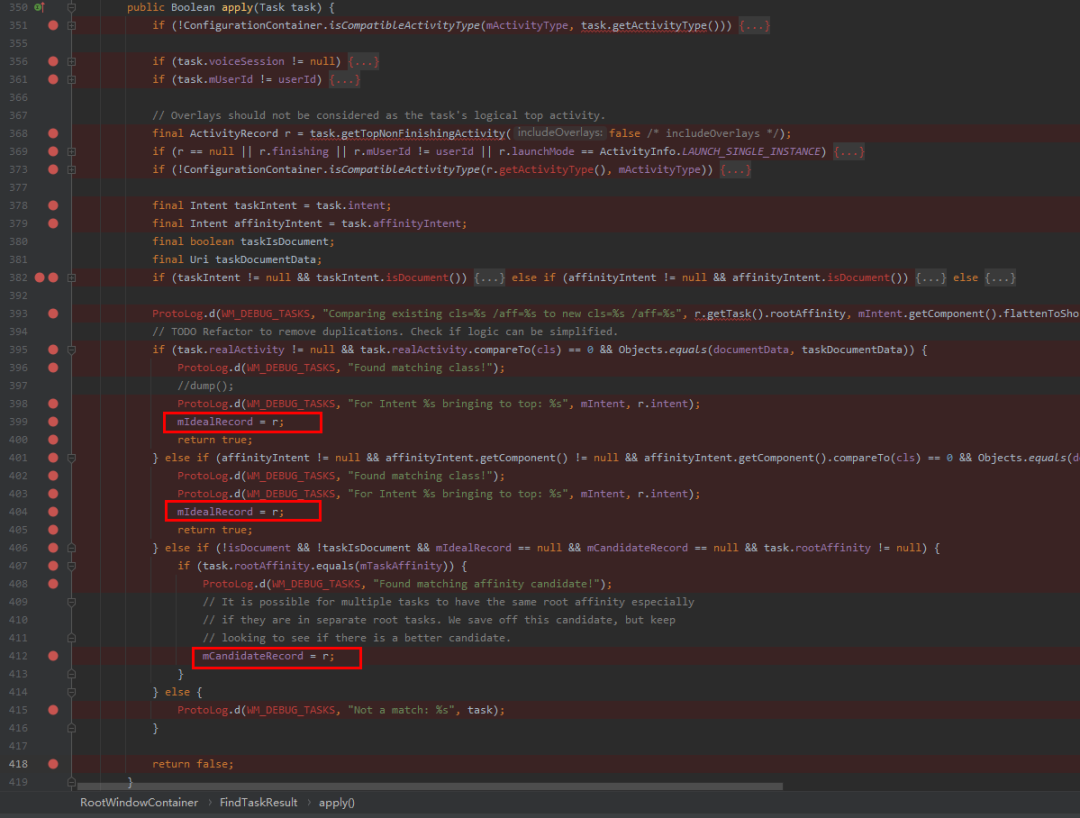Toggle off the breakpoint on line 401
Viewport: 1080px width, 818px height.
pyautogui.click(x=53, y=458)
